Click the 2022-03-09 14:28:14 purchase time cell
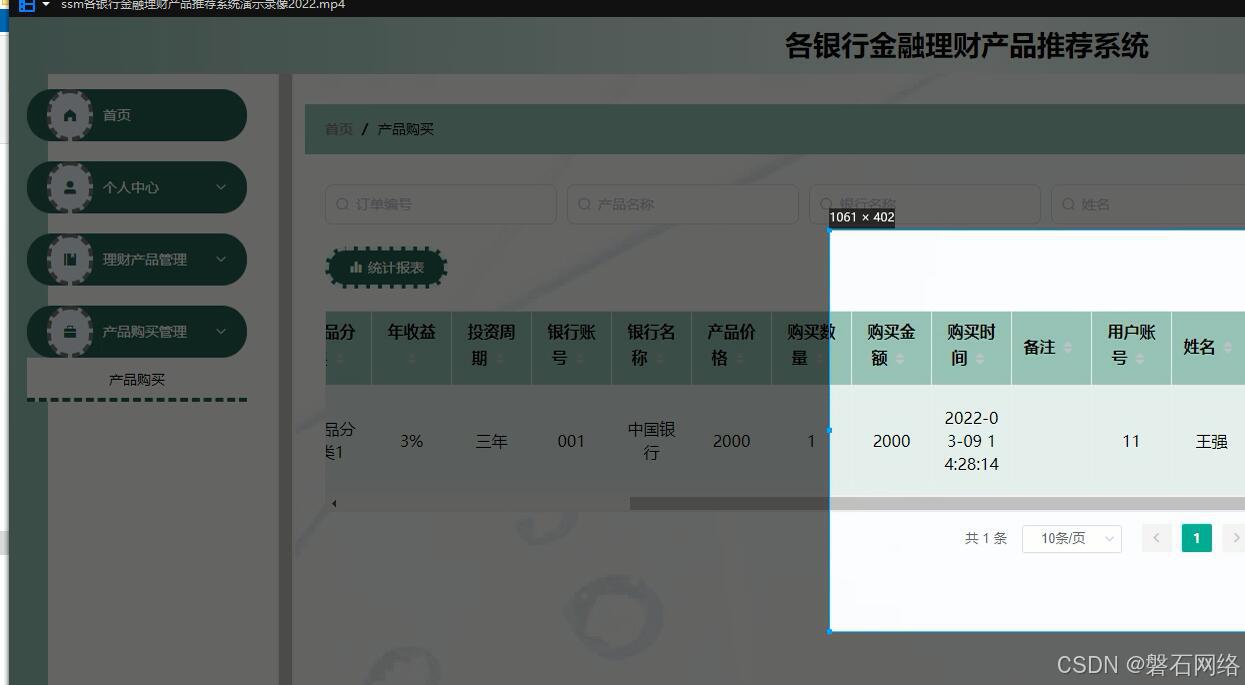The image size is (1245, 685). click(x=971, y=441)
